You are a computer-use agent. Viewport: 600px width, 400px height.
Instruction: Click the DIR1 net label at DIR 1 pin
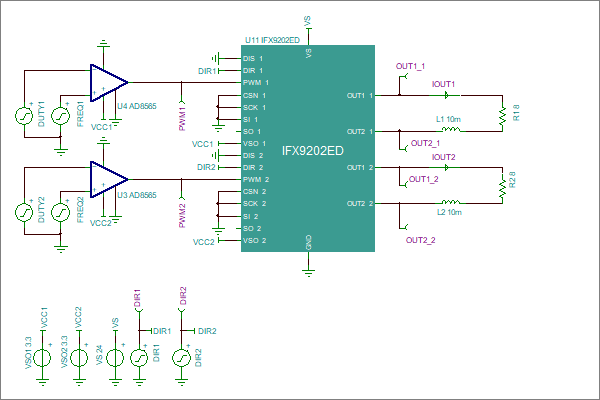pyautogui.click(x=207, y=71)
